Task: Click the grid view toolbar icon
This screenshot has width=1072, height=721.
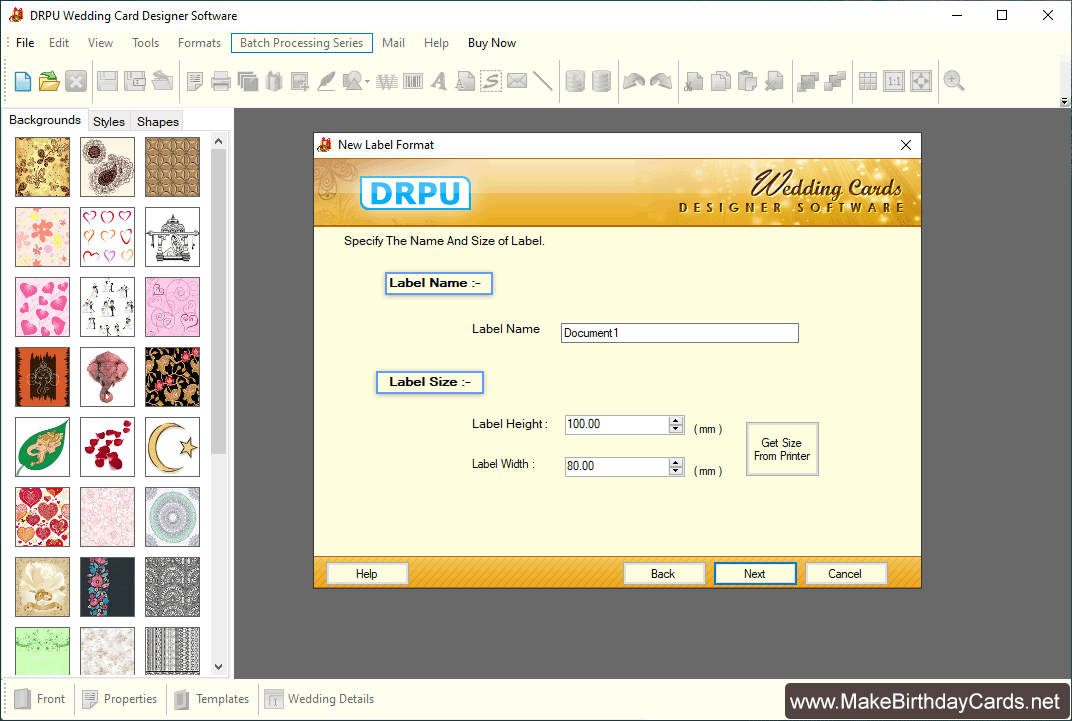Action: tap(868, 81)
